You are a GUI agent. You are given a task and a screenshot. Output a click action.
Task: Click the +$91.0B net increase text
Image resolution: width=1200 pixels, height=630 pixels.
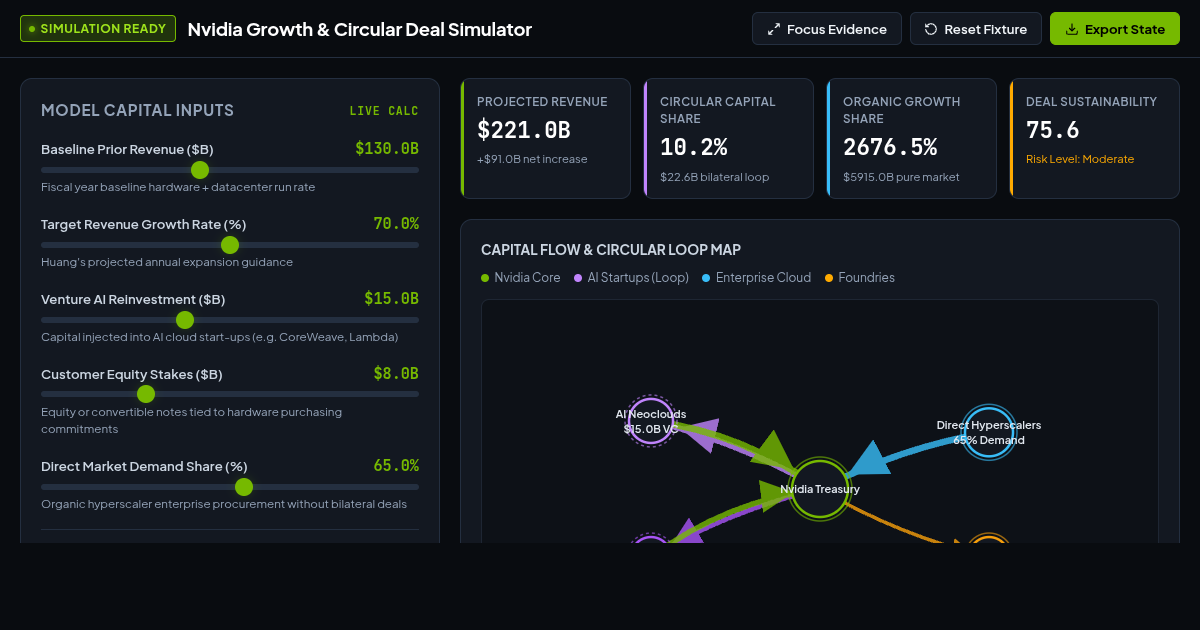point(532,159)
